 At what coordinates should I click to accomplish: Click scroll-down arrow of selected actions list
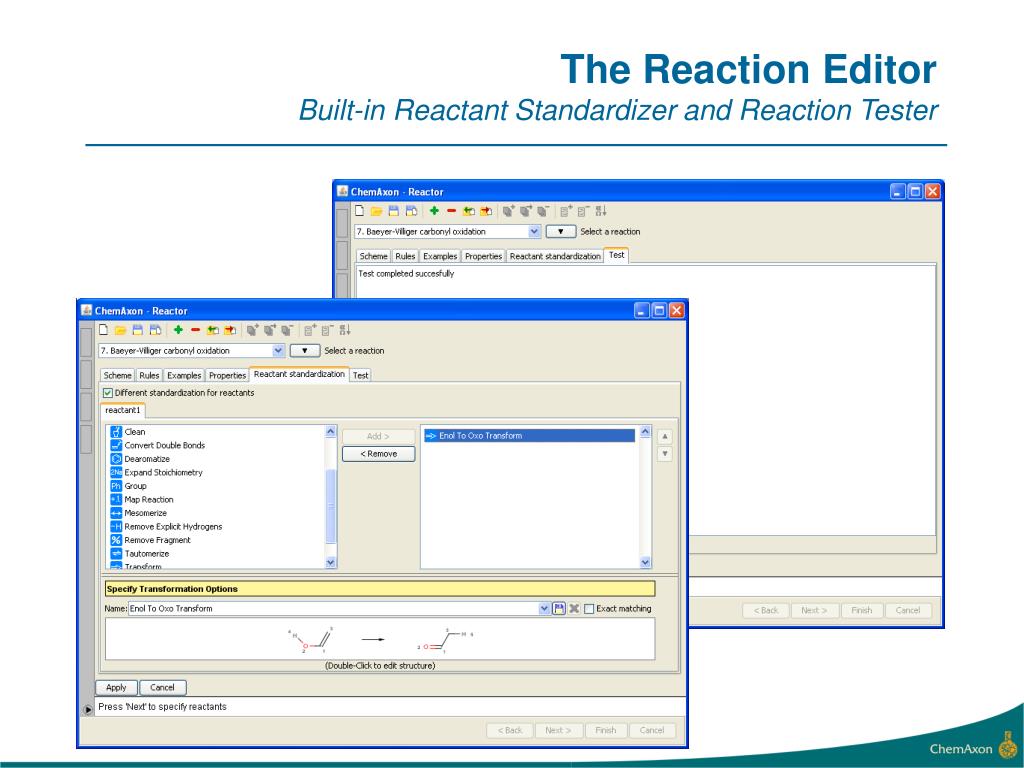pyautogui.click(x=645, y=562)
